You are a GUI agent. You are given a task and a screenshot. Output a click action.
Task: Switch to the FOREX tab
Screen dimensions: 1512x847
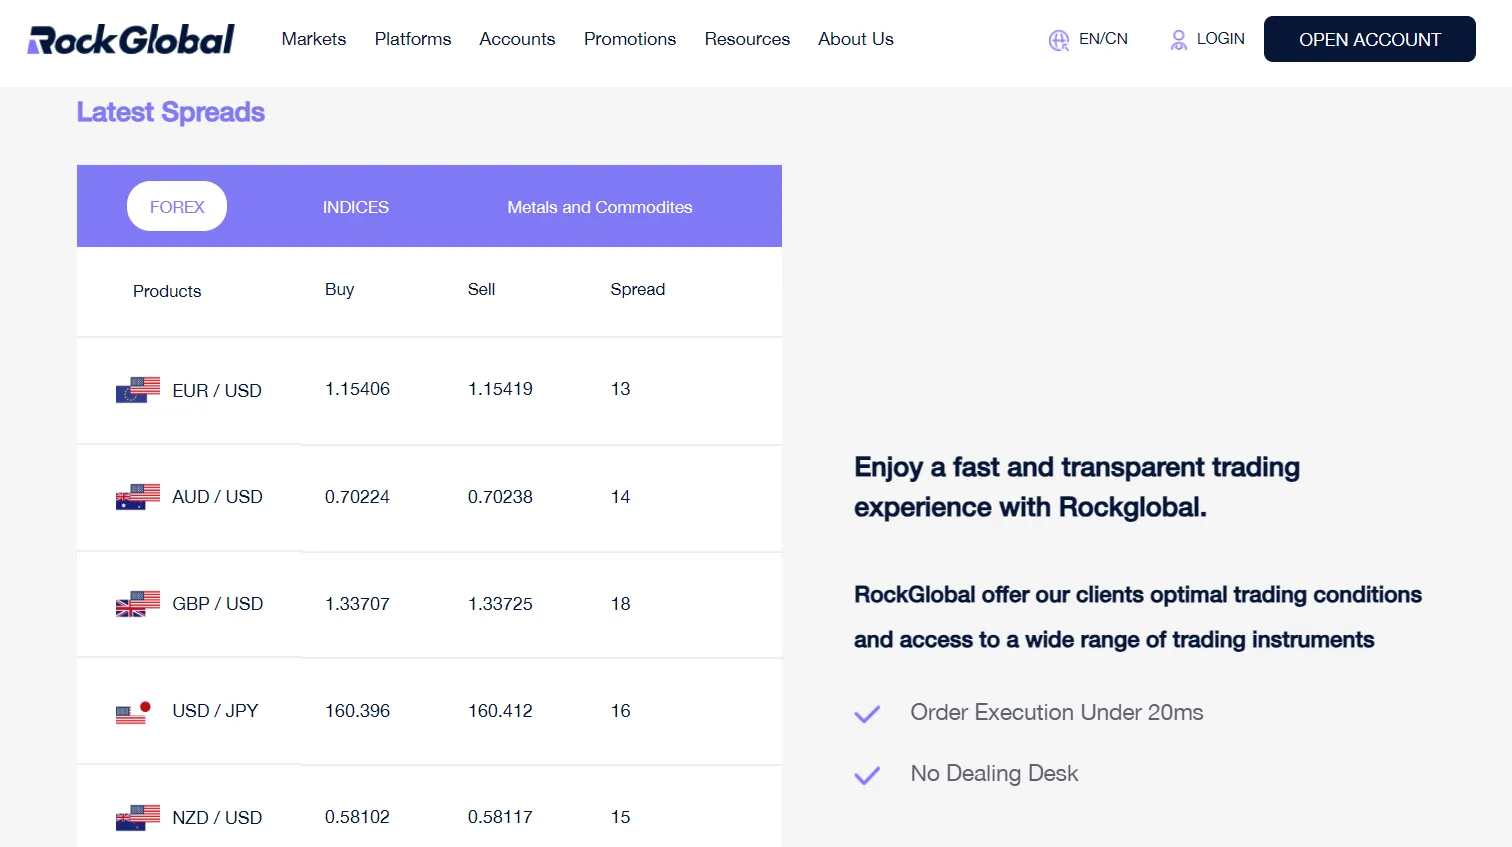[177, 206]
